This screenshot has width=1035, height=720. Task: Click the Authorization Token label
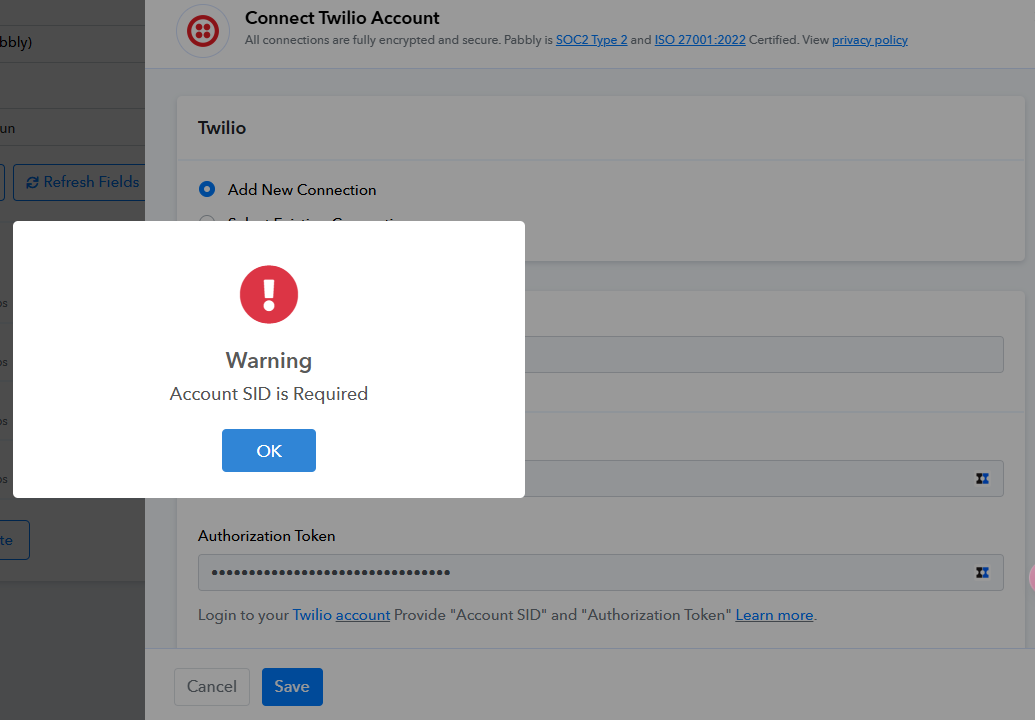(x=267, y=536)
